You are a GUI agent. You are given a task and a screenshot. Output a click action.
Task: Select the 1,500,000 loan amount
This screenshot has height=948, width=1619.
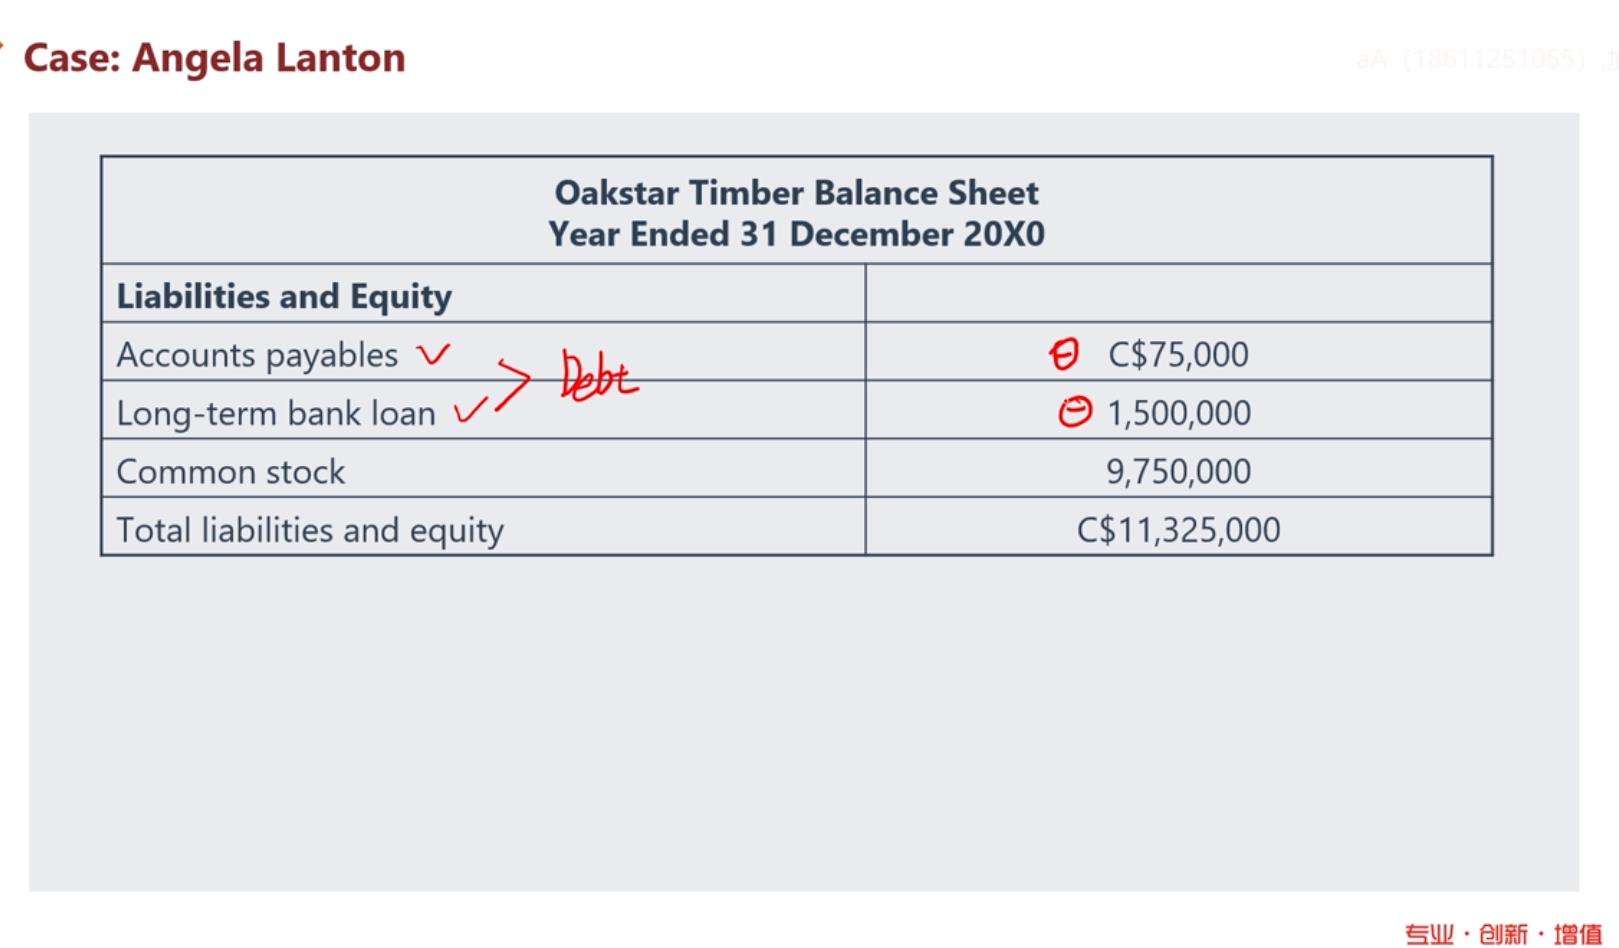pos(1178,413)
